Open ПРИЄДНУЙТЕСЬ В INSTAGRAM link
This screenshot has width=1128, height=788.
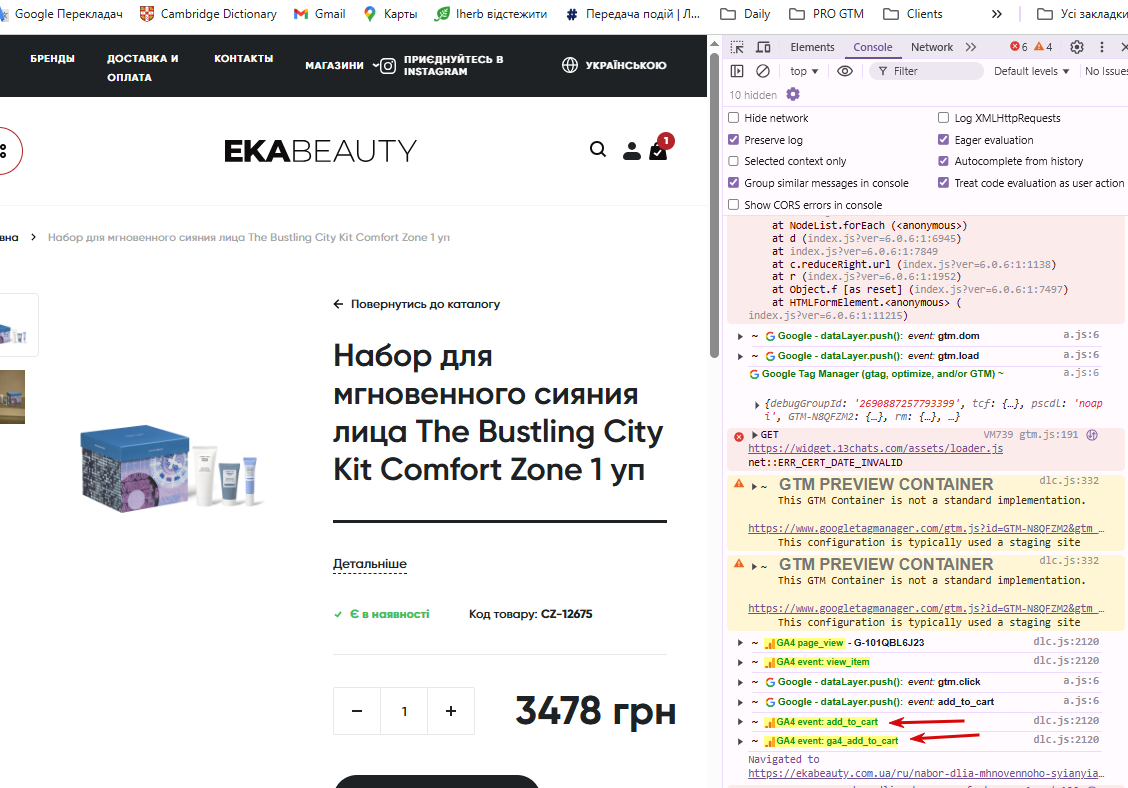click(x=453, y=65)
